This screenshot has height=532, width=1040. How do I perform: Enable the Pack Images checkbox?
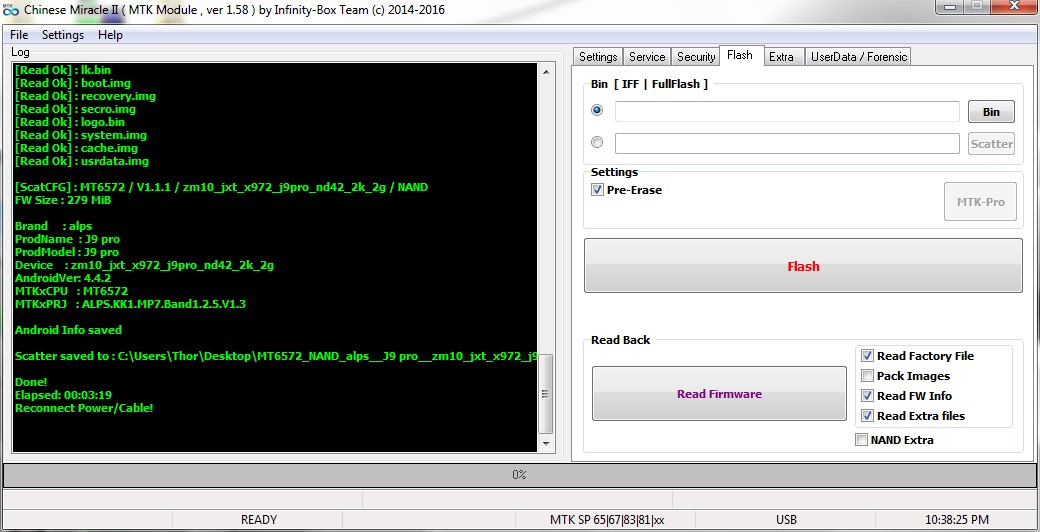(867, 375)
